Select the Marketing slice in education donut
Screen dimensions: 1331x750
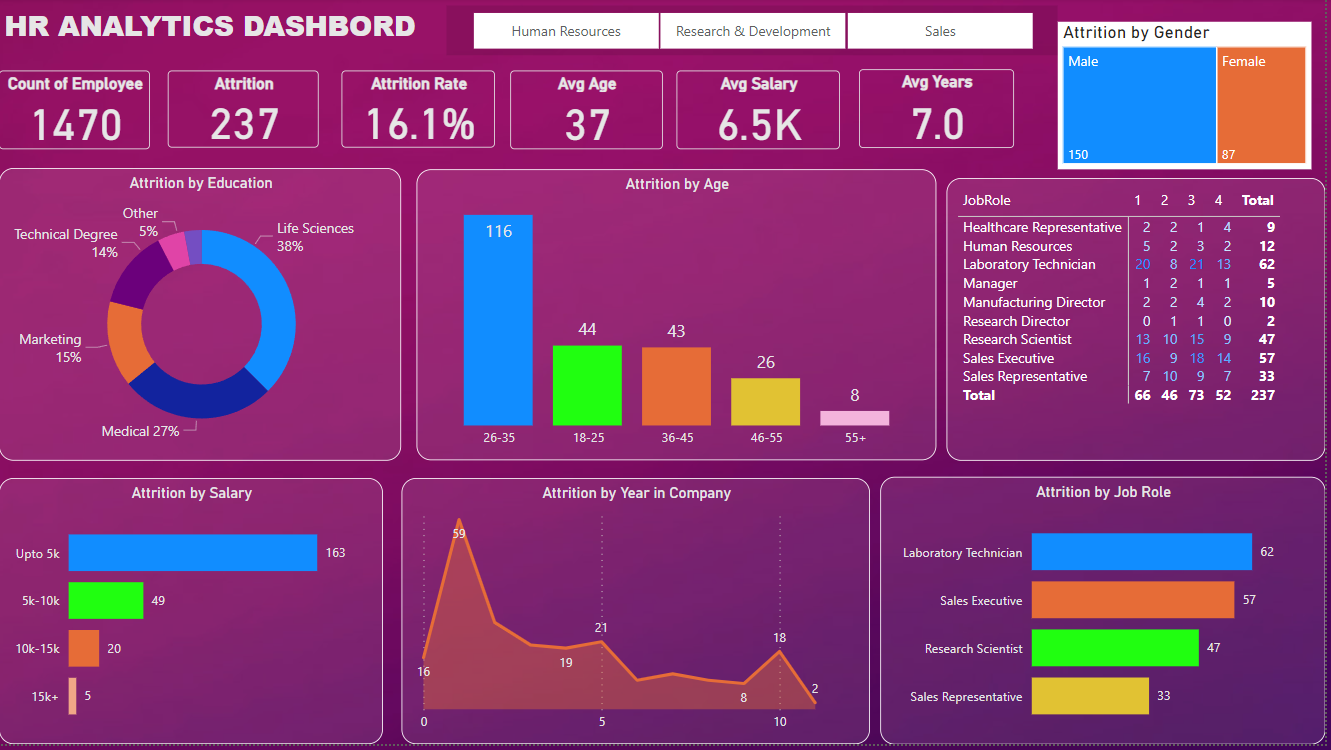pos(125,340)
